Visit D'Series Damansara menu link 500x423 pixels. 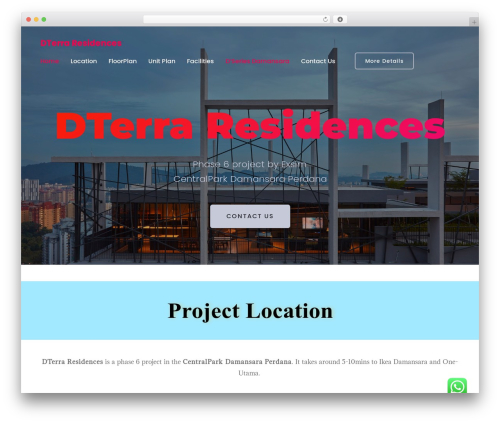tap(257, 61)
